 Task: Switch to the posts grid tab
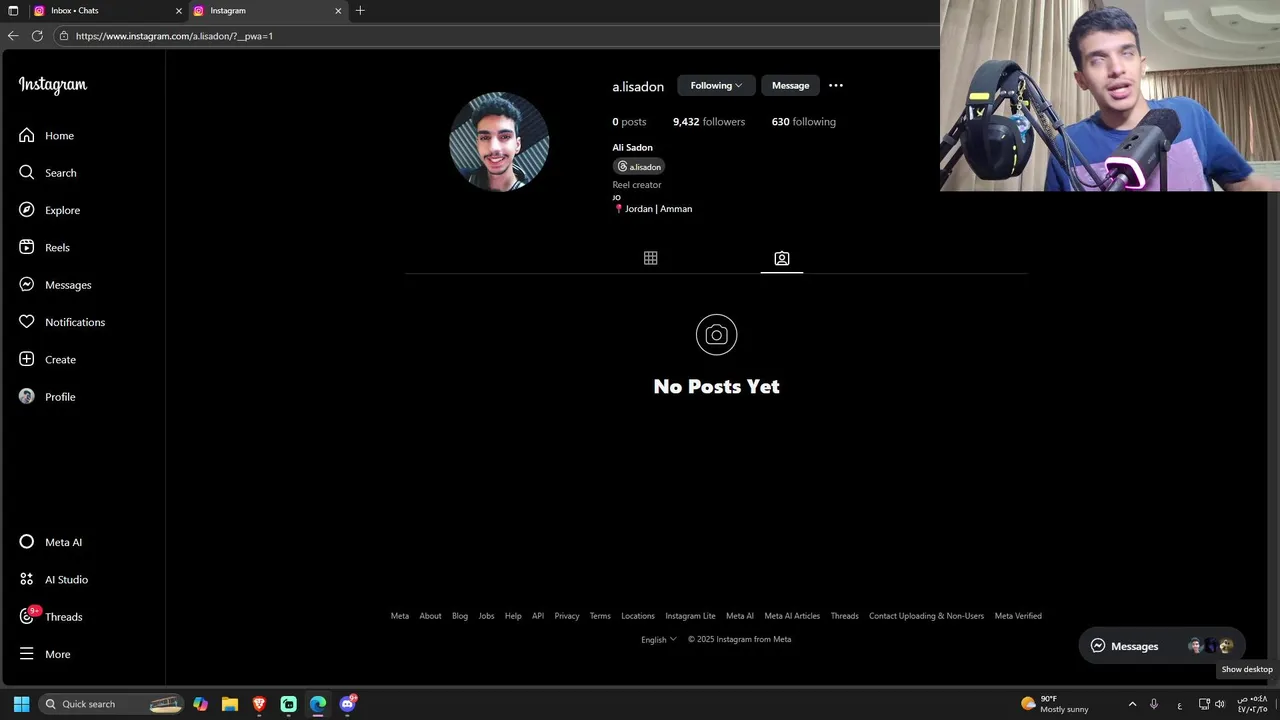pyautogui.click(x=651, y=258)
